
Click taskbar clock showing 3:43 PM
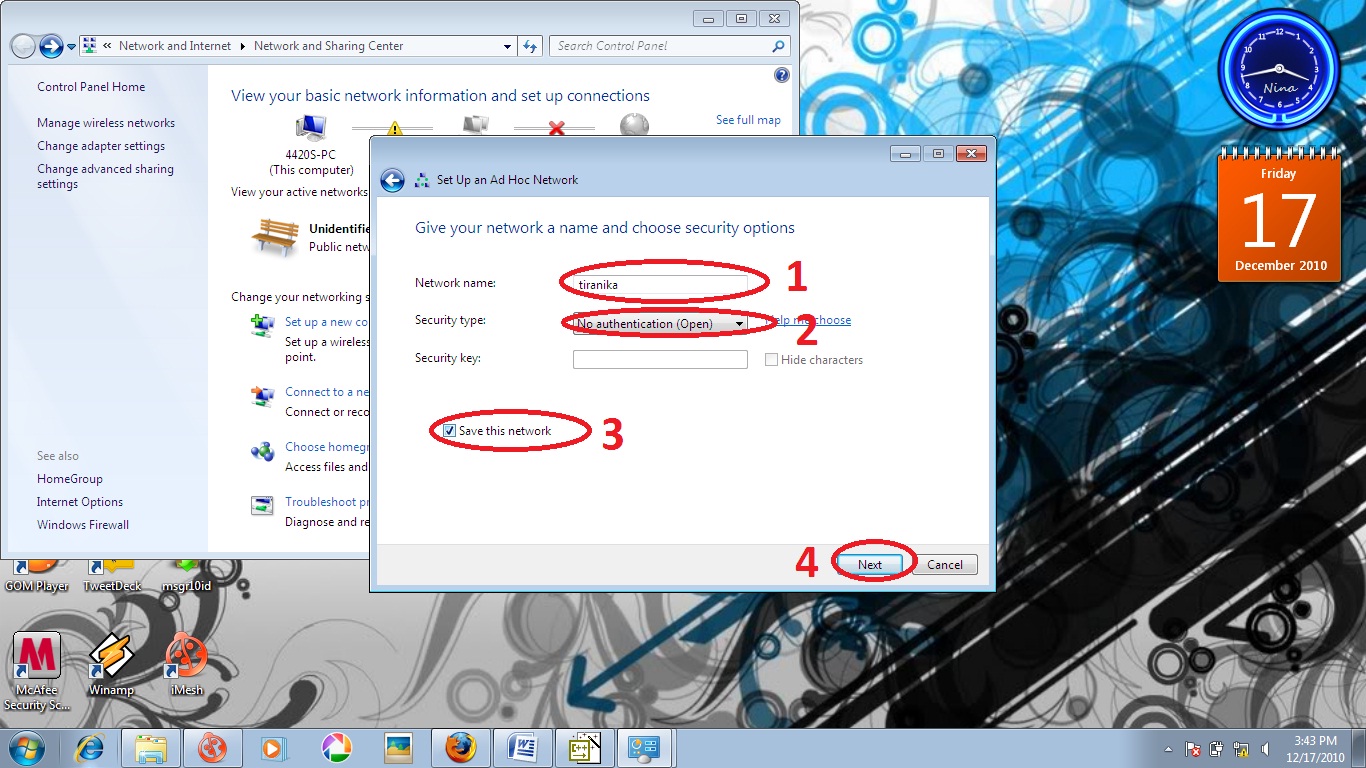(1314, 748)
